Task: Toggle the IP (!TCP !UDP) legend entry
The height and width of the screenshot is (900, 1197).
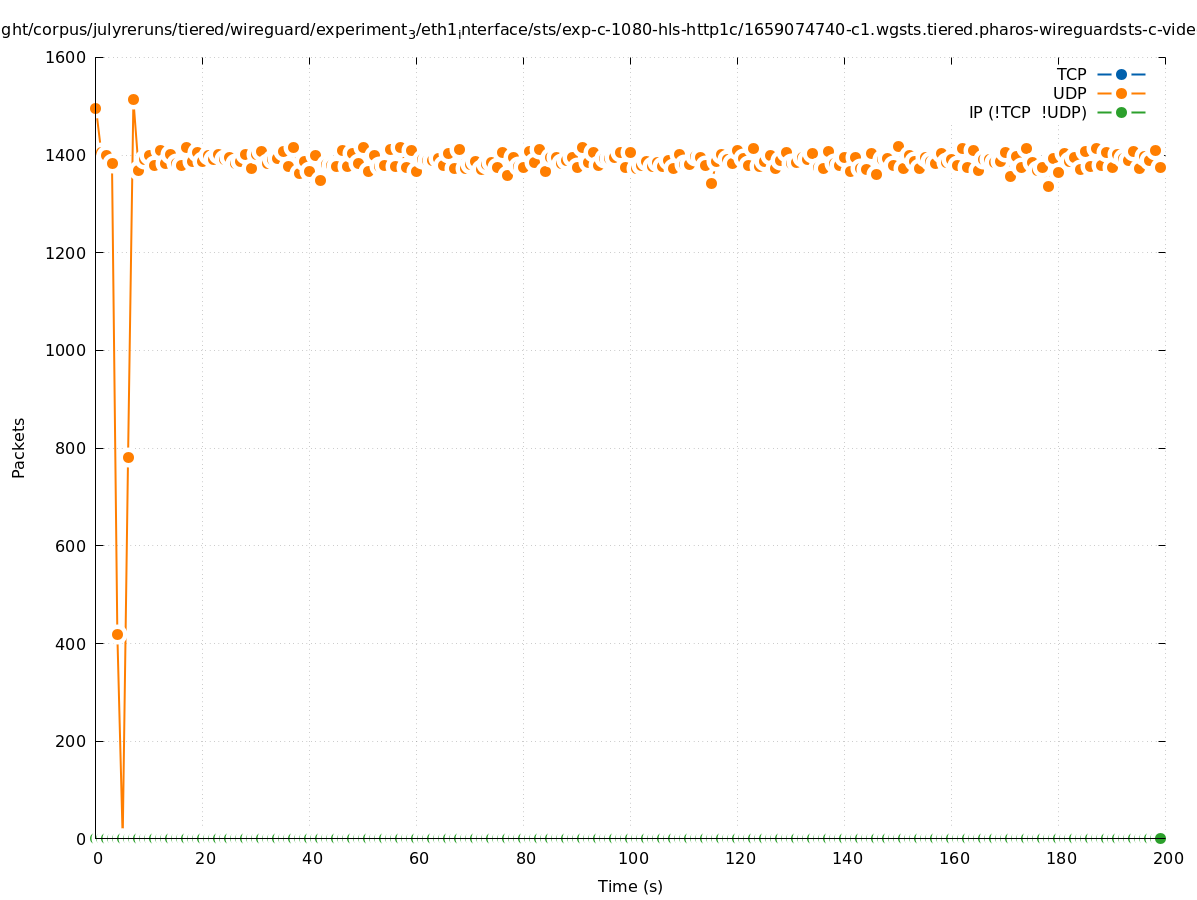Action: [1027, 112]
